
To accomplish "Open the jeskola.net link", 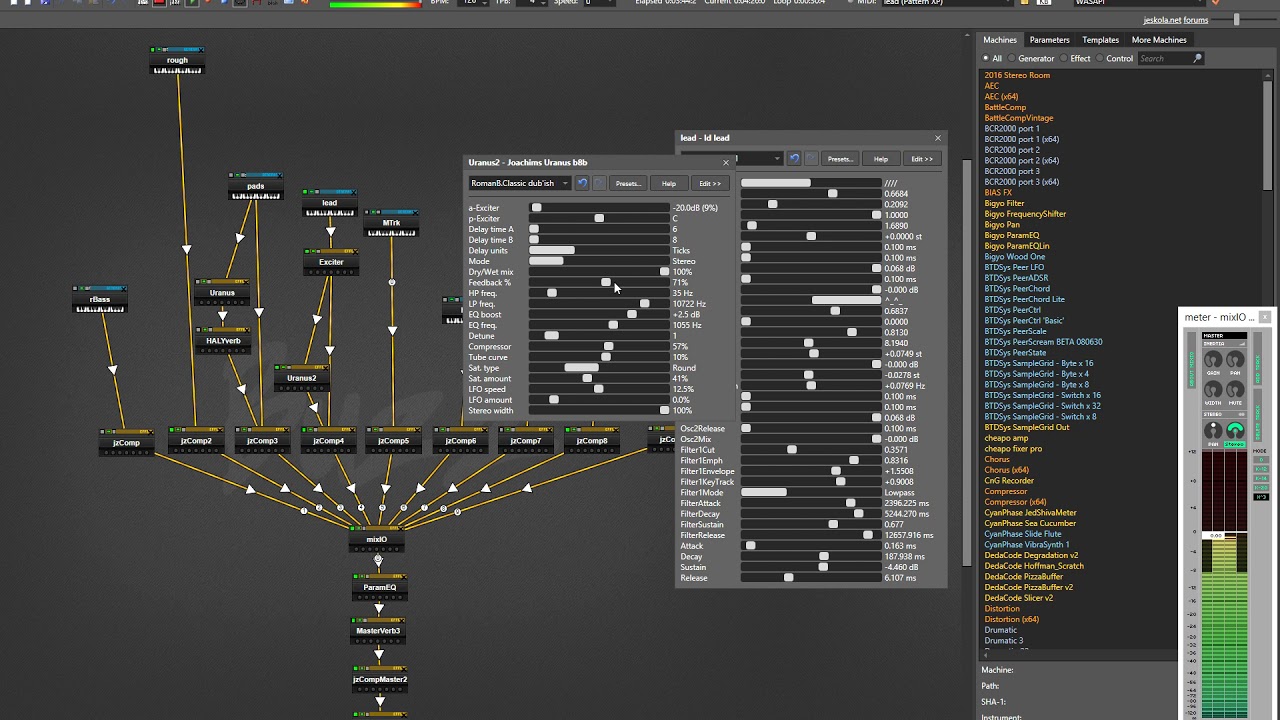I will coord(1162,20).
